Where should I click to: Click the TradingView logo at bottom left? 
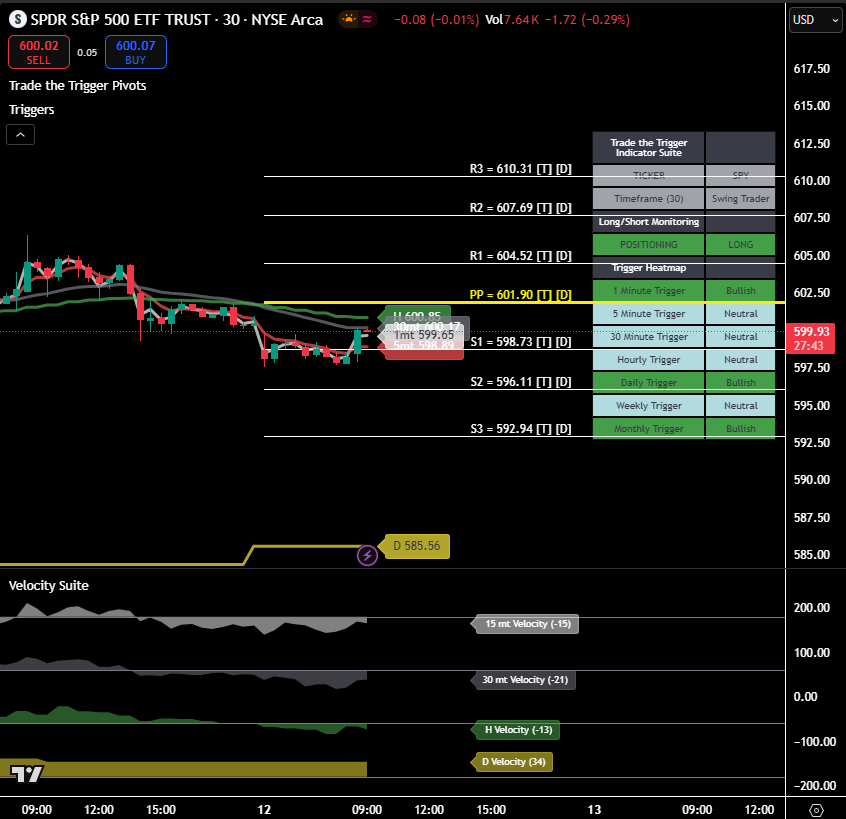click(26, 774)
